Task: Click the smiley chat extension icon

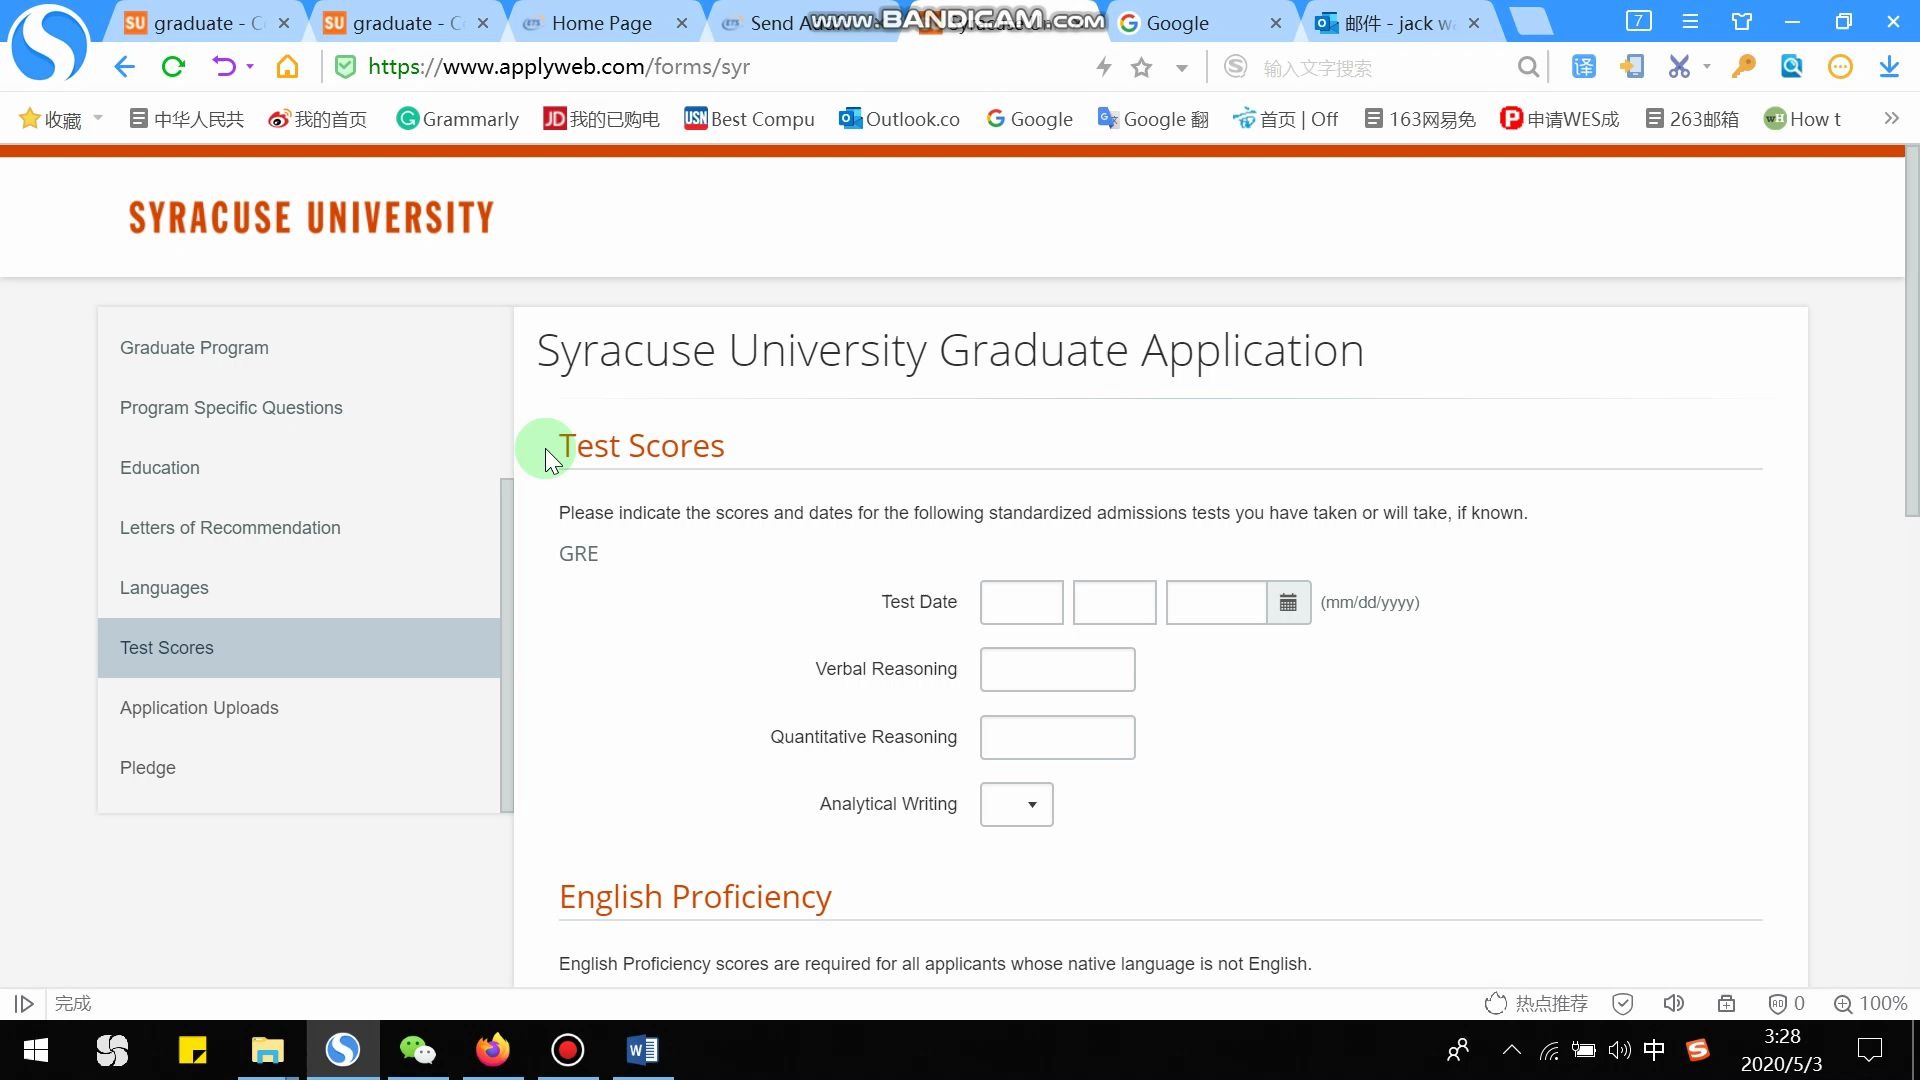Action: (1840, 67)
